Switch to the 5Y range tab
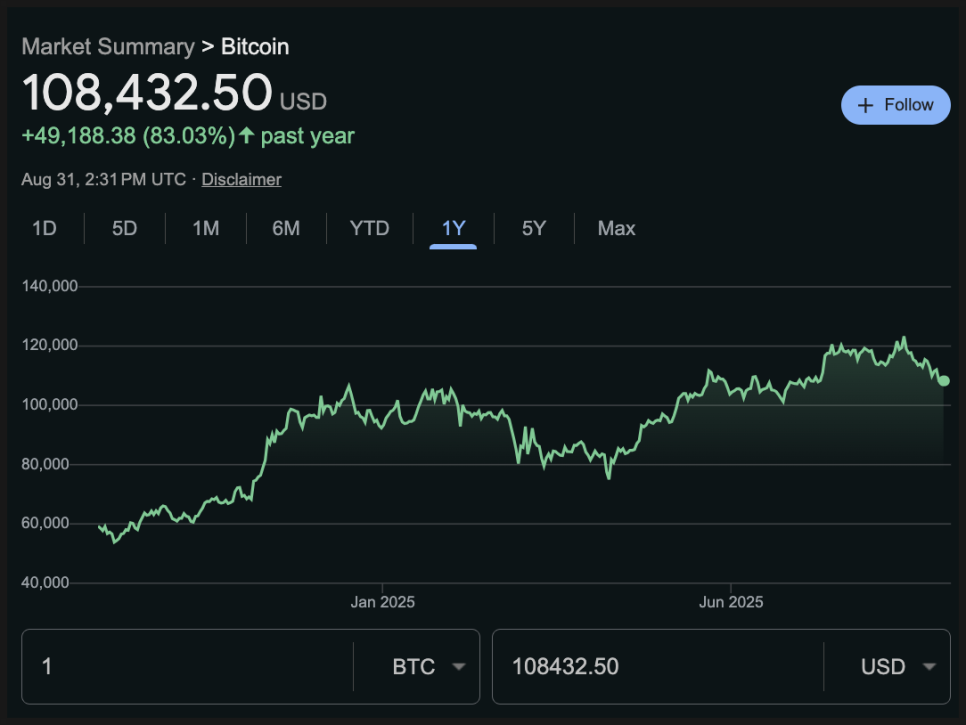The height and width of the screenshot is (725, 966). coord(534,229)
